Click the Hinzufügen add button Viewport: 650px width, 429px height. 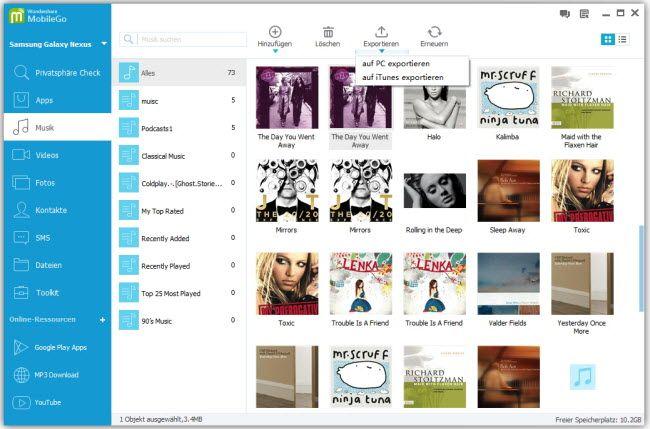tap(274, 36)
